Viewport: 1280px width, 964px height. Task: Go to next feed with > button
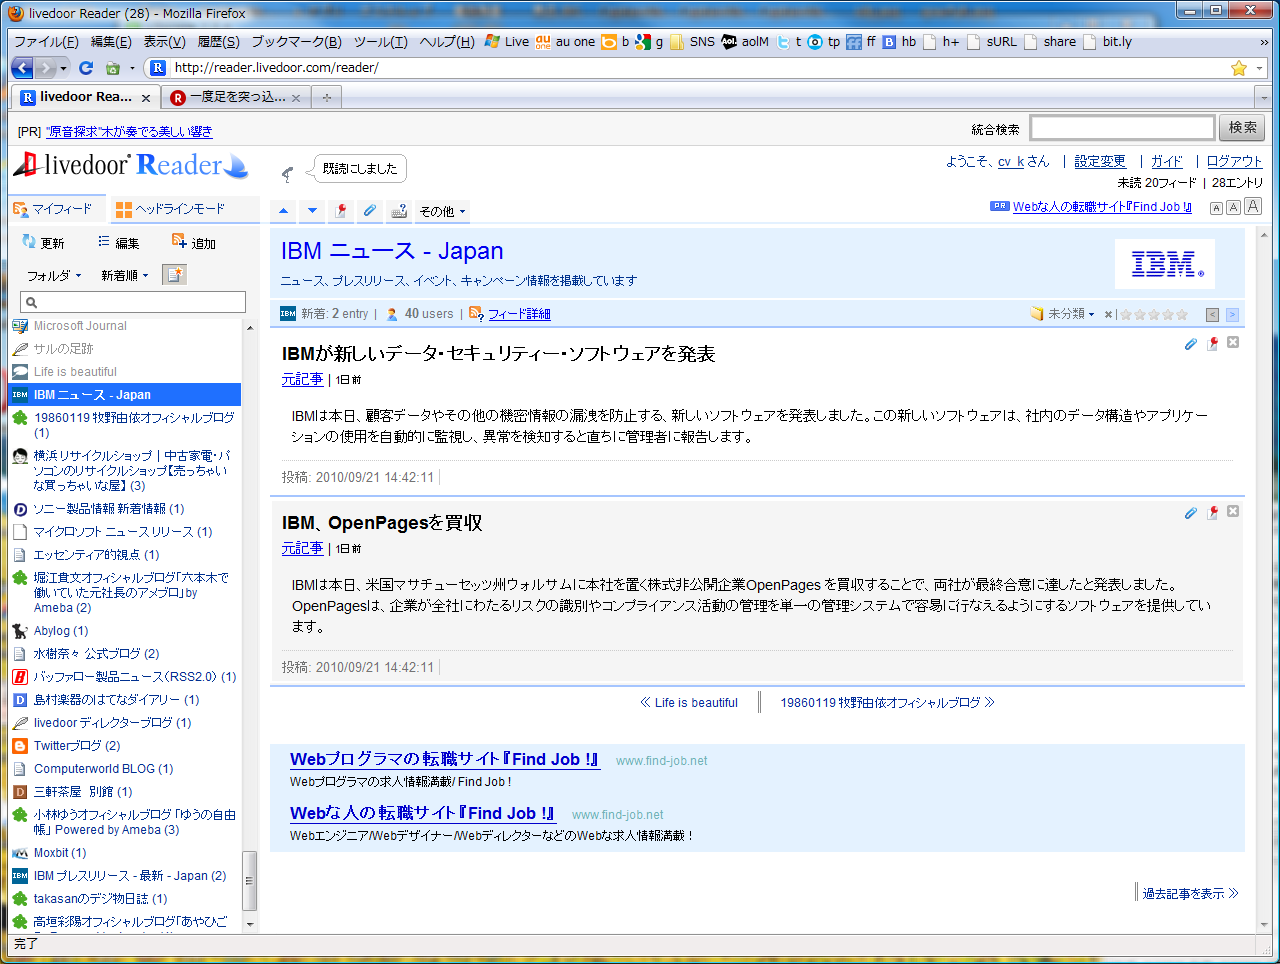[1232, 314]
